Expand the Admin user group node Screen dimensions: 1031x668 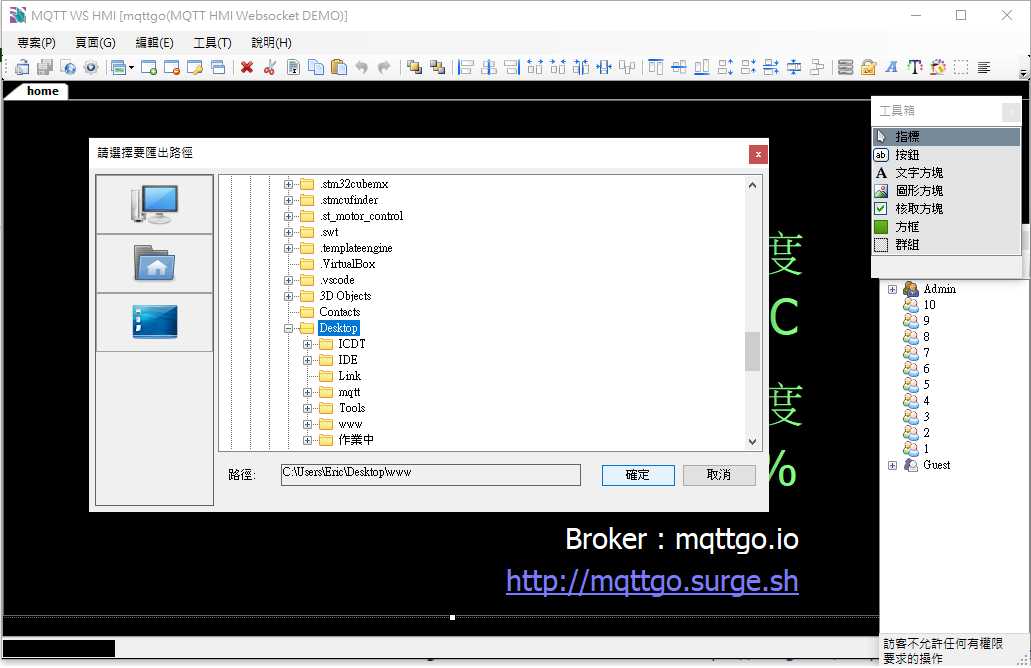click(892, 289)
